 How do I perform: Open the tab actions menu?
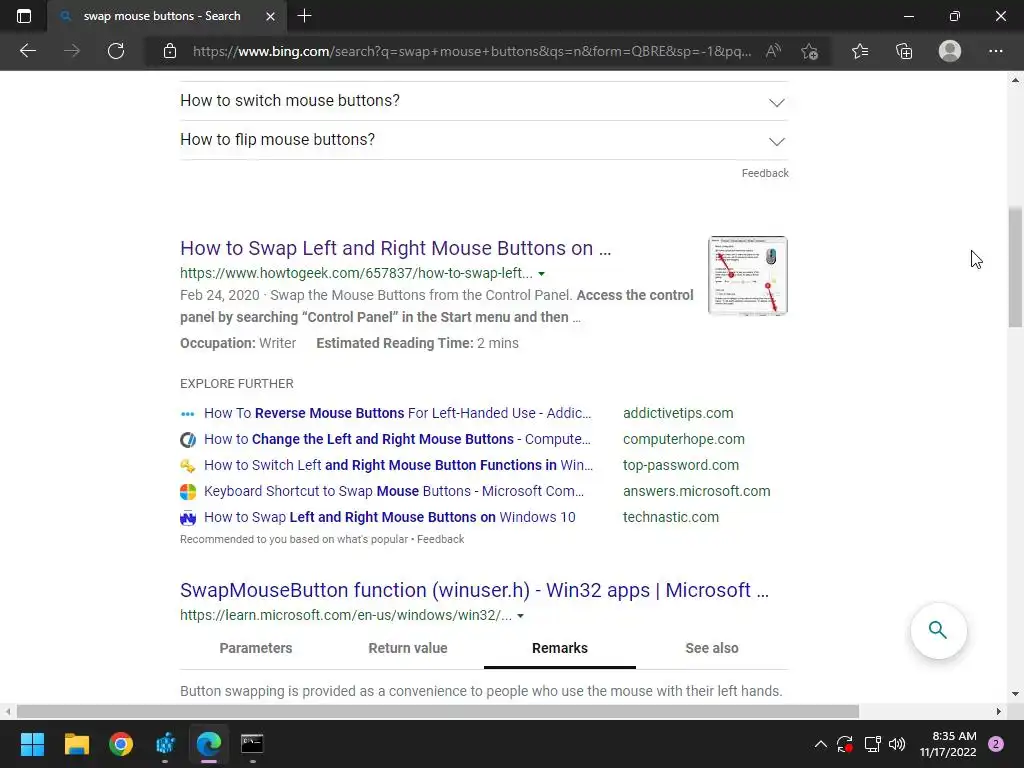point(24,16)
